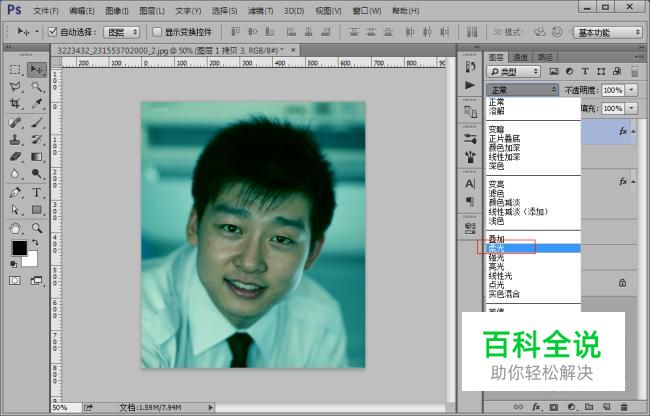Open the Ps application icon menu
650x416 pixels.
click(15, 9)
